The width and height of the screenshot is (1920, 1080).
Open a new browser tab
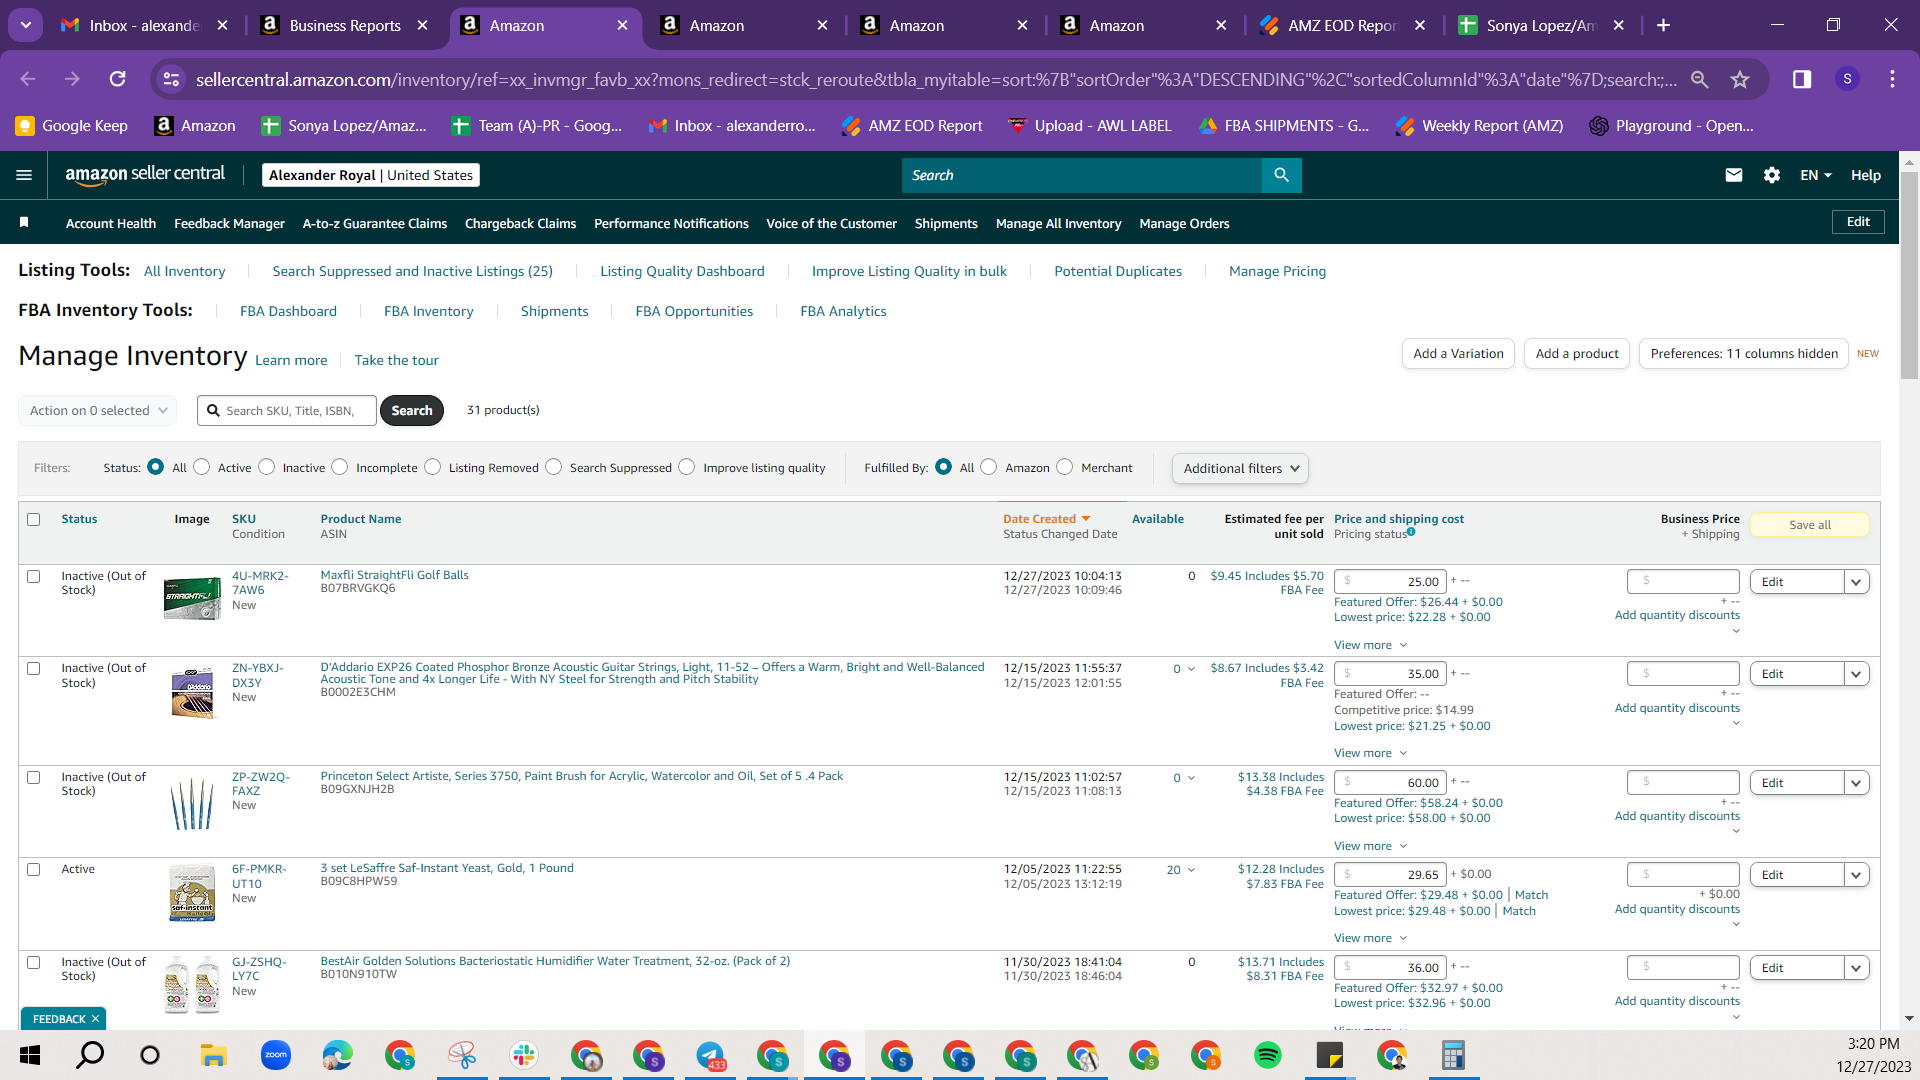tap(1663, 25)
